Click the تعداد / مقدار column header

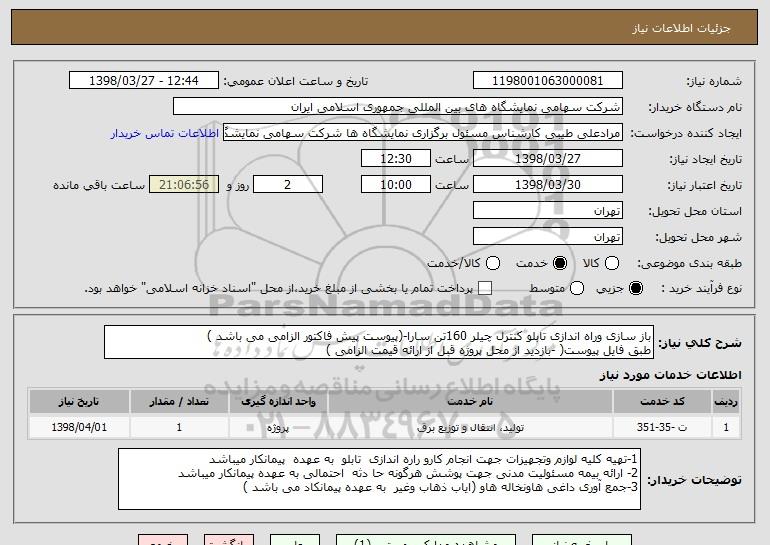[179, 402]
